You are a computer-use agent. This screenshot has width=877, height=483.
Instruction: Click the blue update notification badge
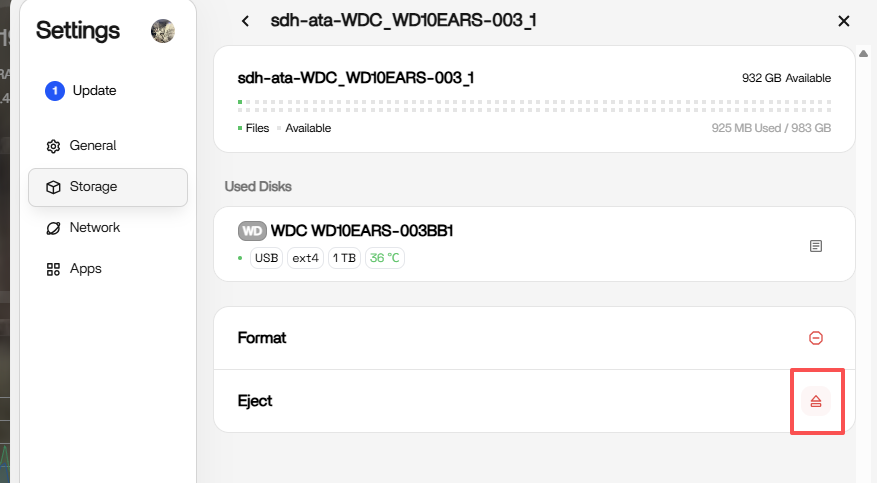point(54,91)
